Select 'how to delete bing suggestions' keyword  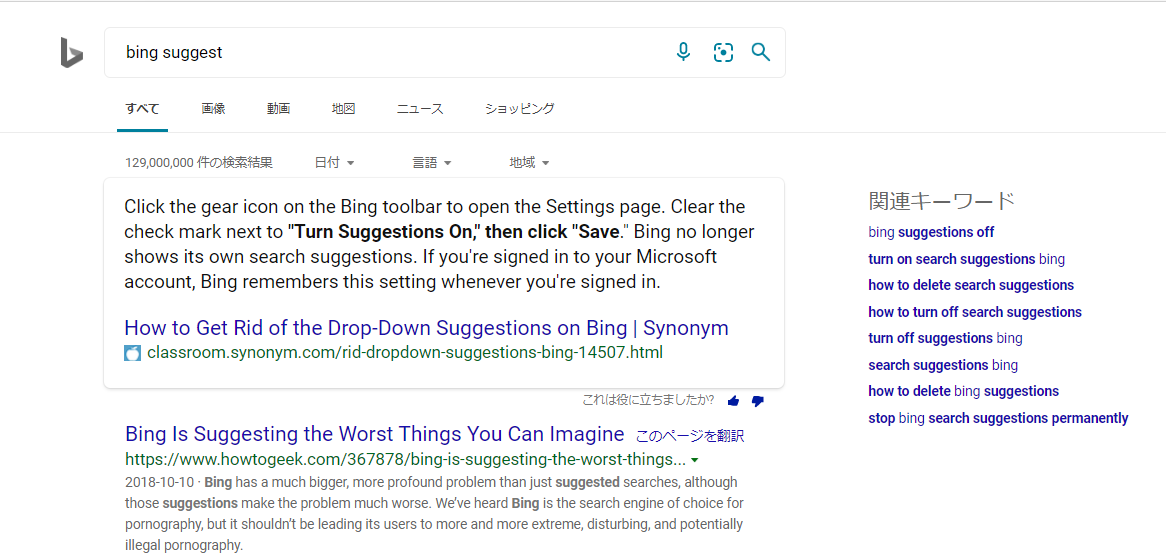click(964, 391)
